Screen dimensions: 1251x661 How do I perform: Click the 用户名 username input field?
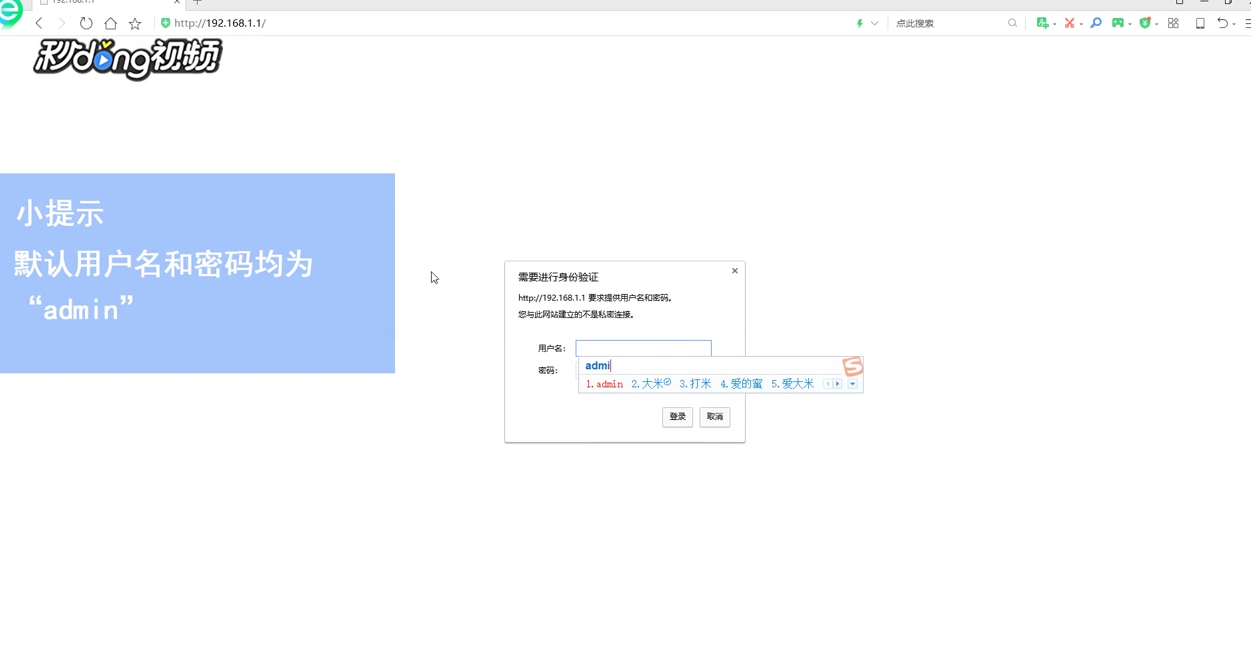[643, 348]
